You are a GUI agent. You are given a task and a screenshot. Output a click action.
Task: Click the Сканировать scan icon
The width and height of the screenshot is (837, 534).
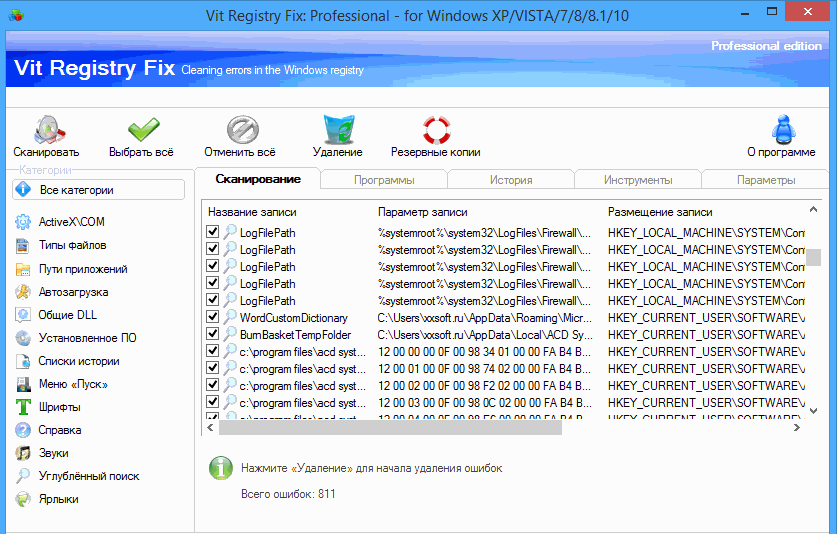click(x=49, y=129)
